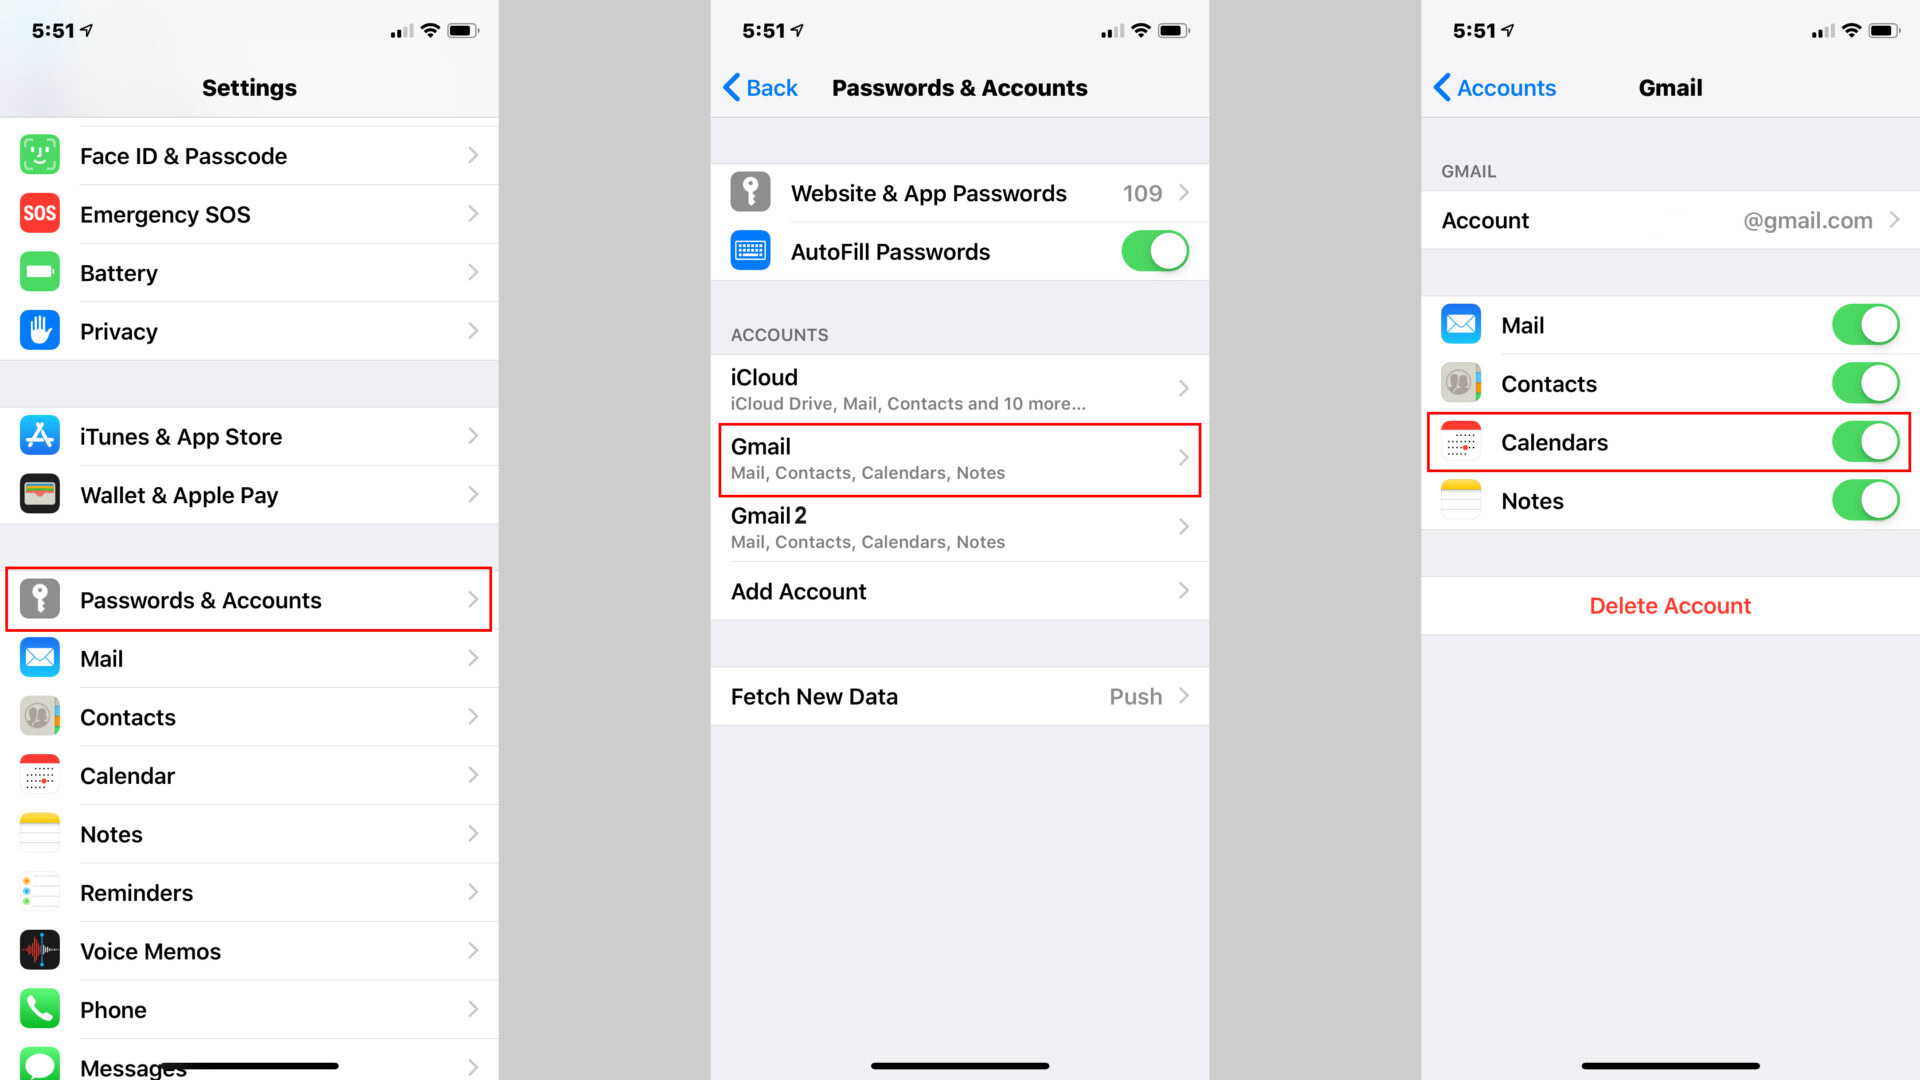The image size is (1920, 1080).
Task: Open Face ID & Passcode settings
Action: tap(249, 156)
